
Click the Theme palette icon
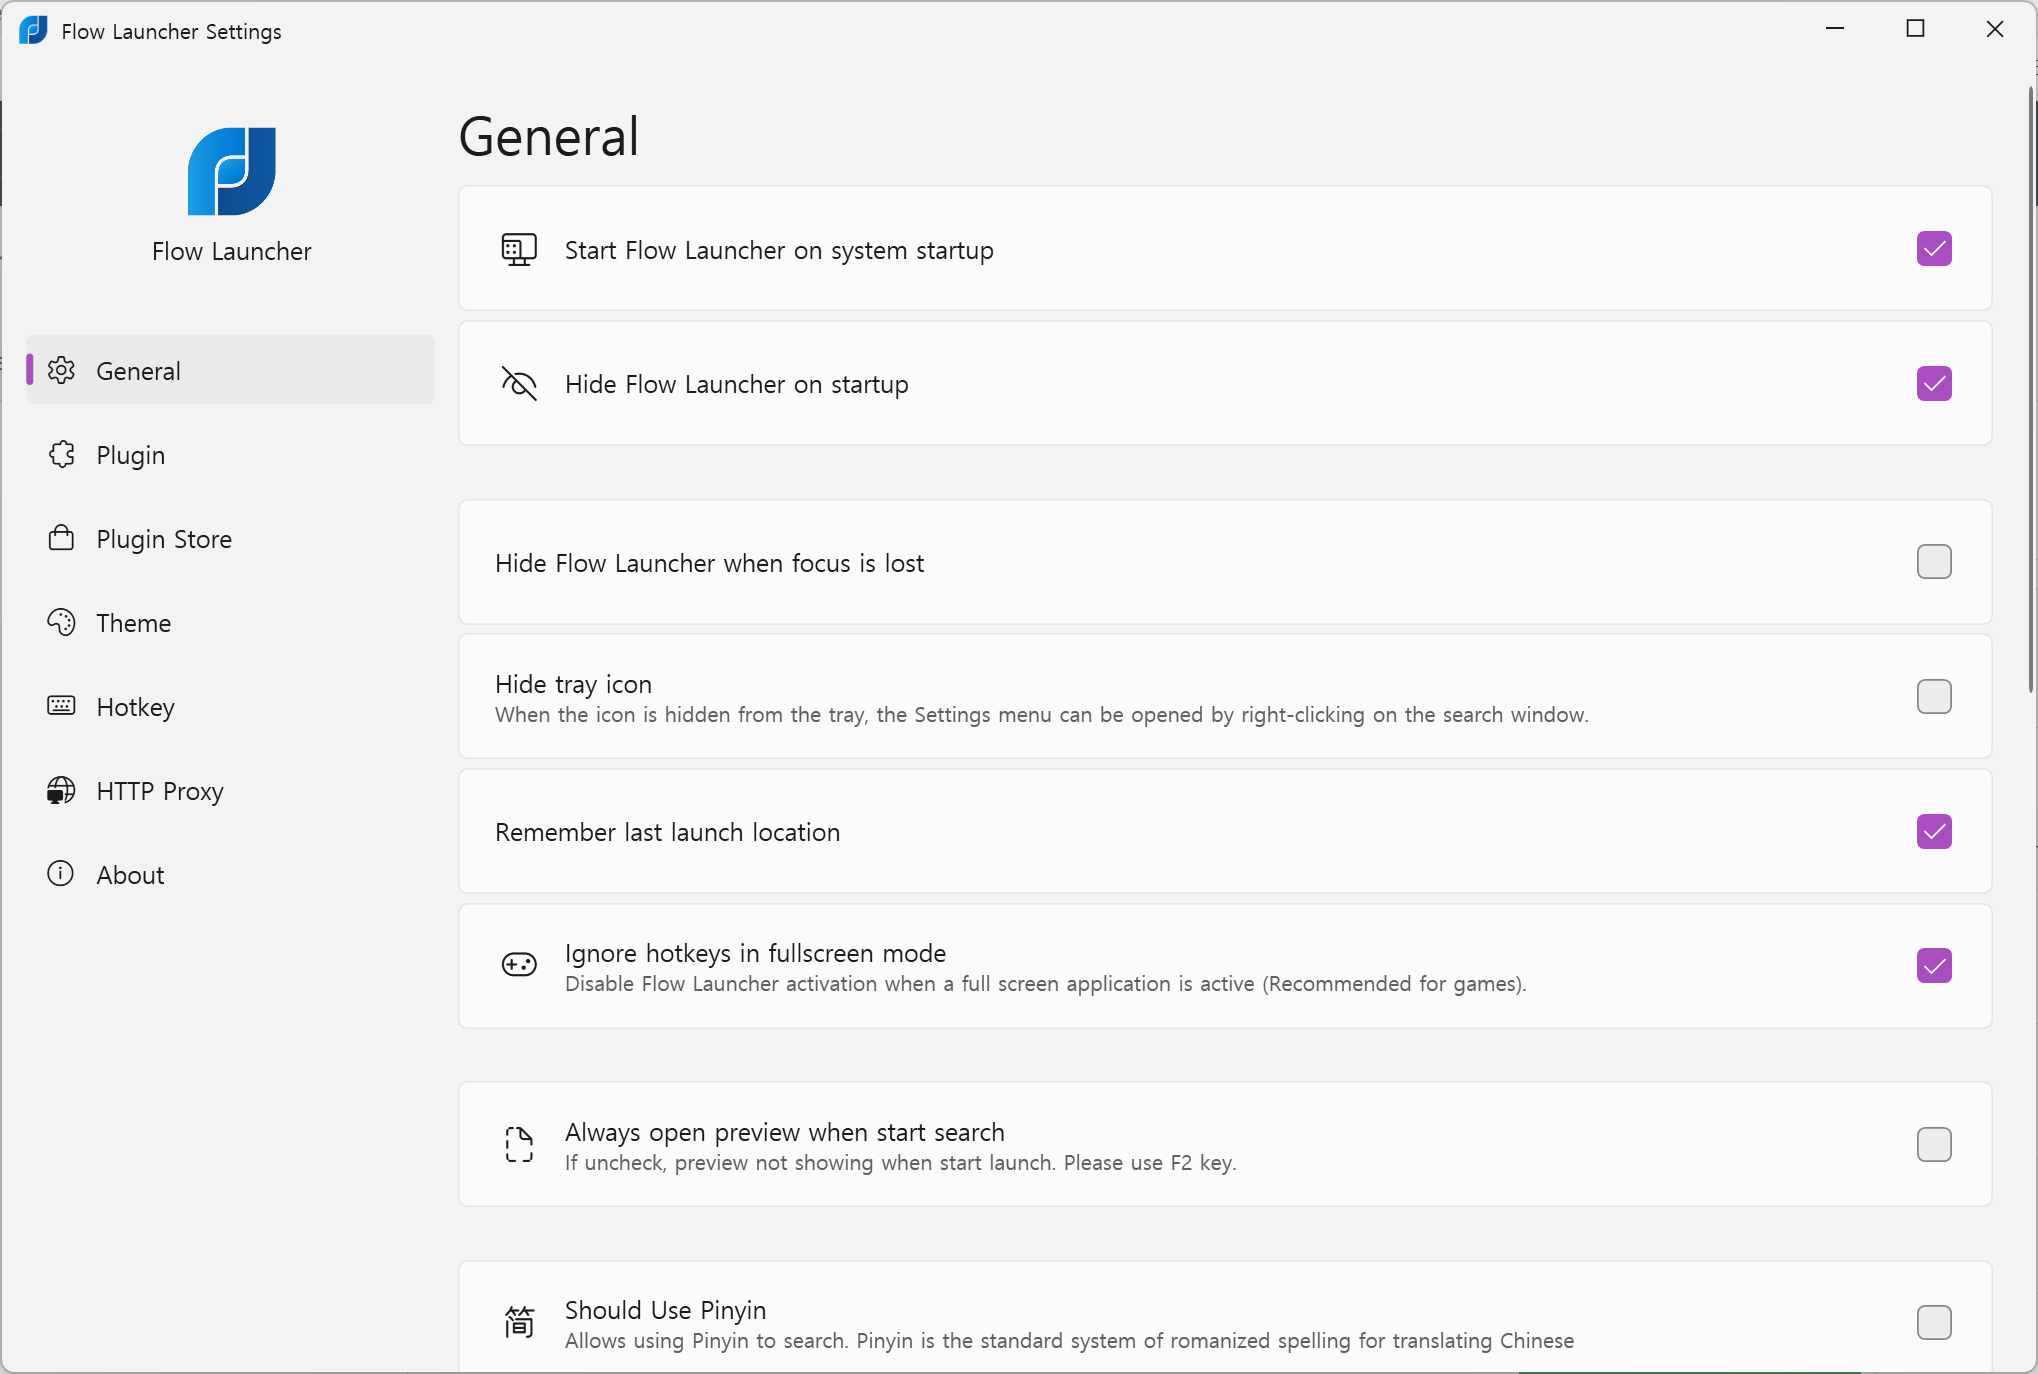coord(61,622)
